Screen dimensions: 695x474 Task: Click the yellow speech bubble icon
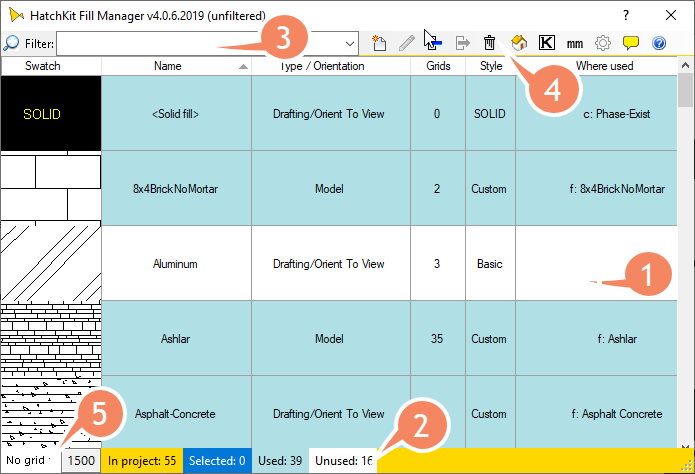tap(631, 43)
